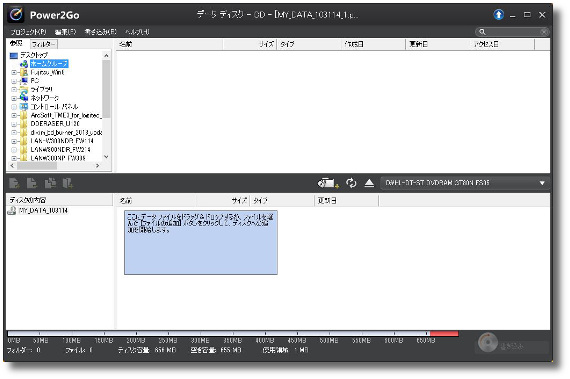Click the blue update arrow icon in title bar
Image resolution: width=570 pixels, height=379 pixels.
(498, 15)
